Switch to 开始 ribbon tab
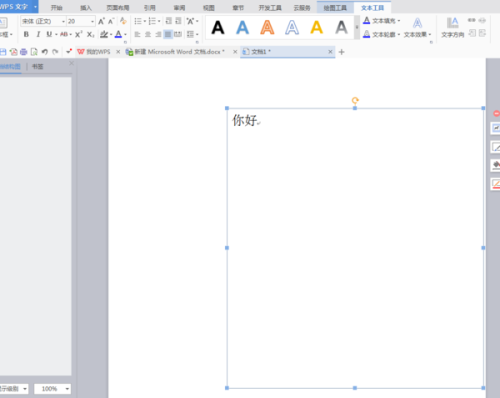The image size is (500, 398). 57,8
